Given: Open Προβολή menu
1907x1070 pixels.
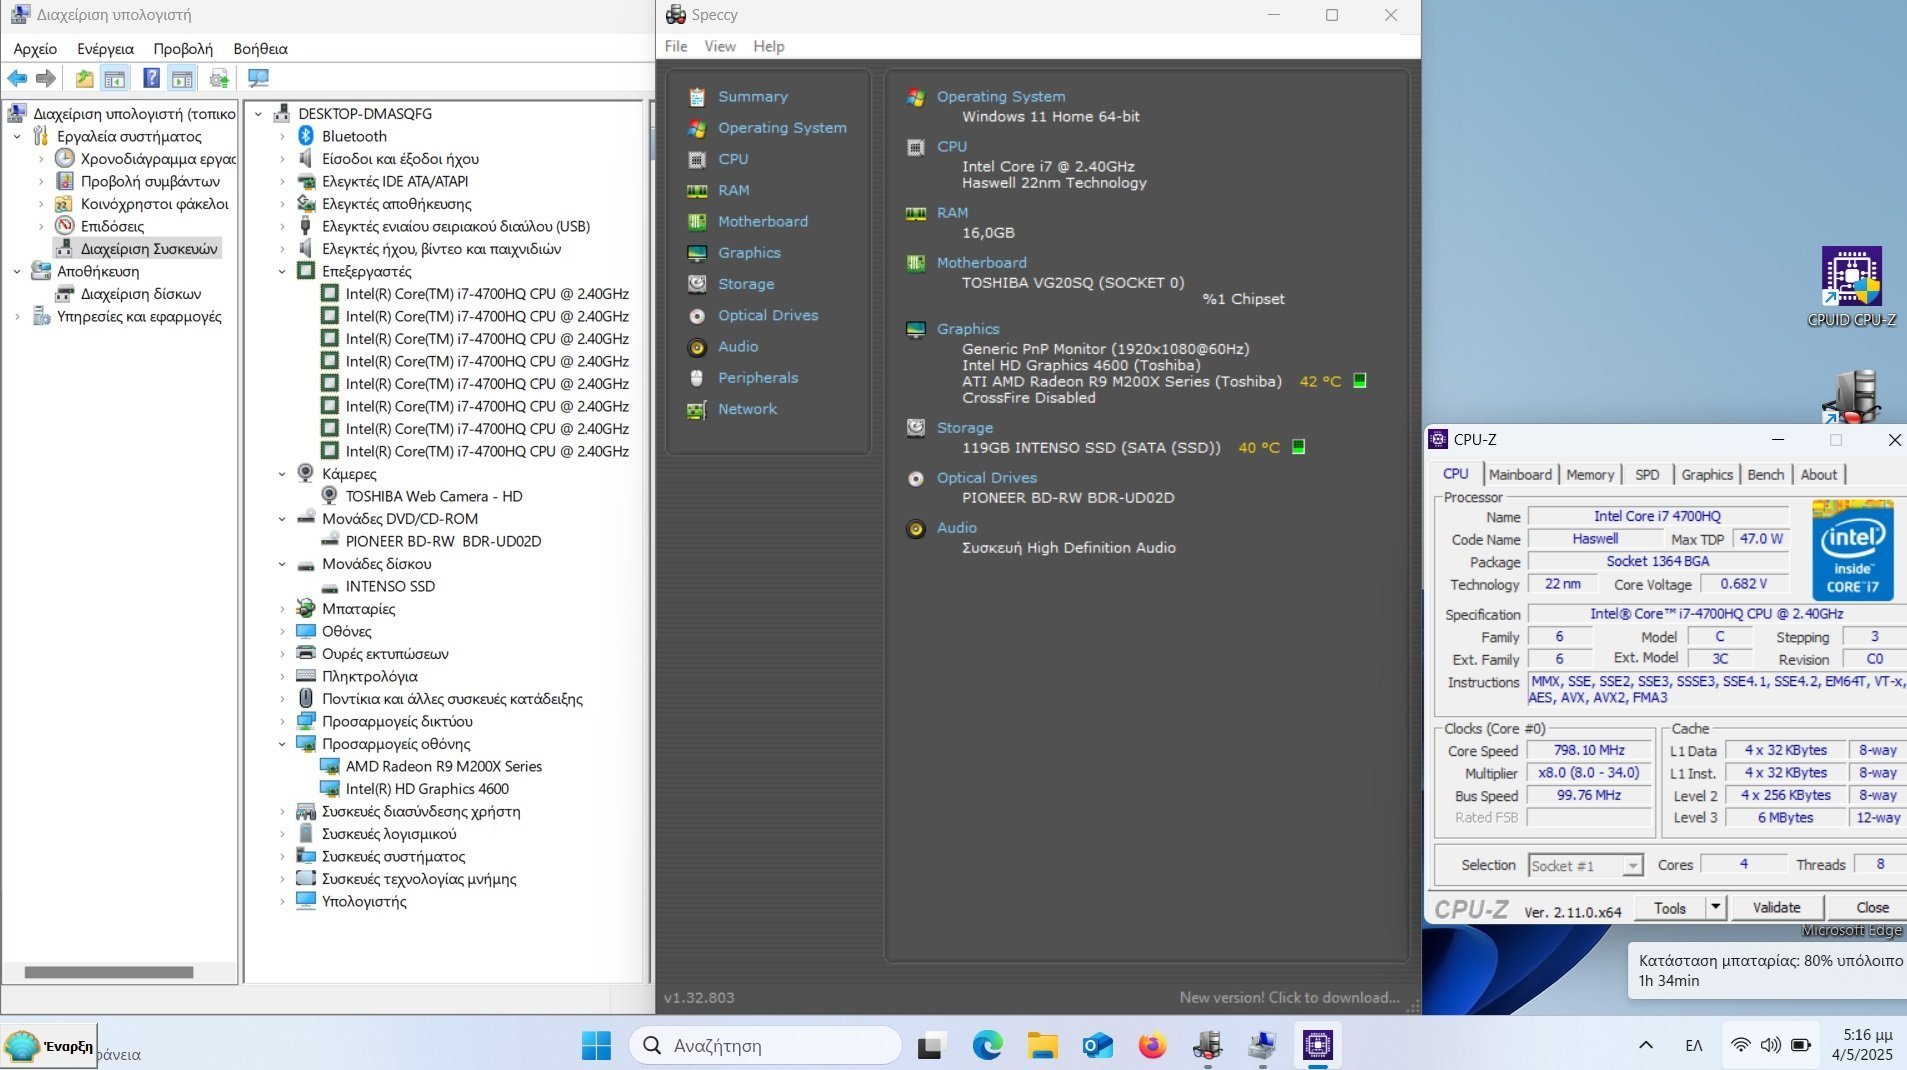Looking at the screenshot, I should click(x=183, y=49).
